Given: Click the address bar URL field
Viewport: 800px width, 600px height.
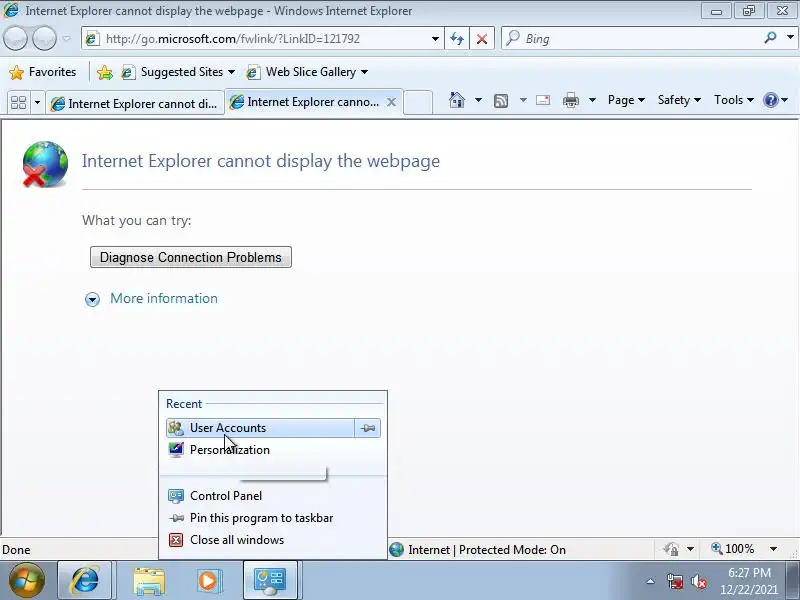Looking at the screenshot, I should point(255,39).
